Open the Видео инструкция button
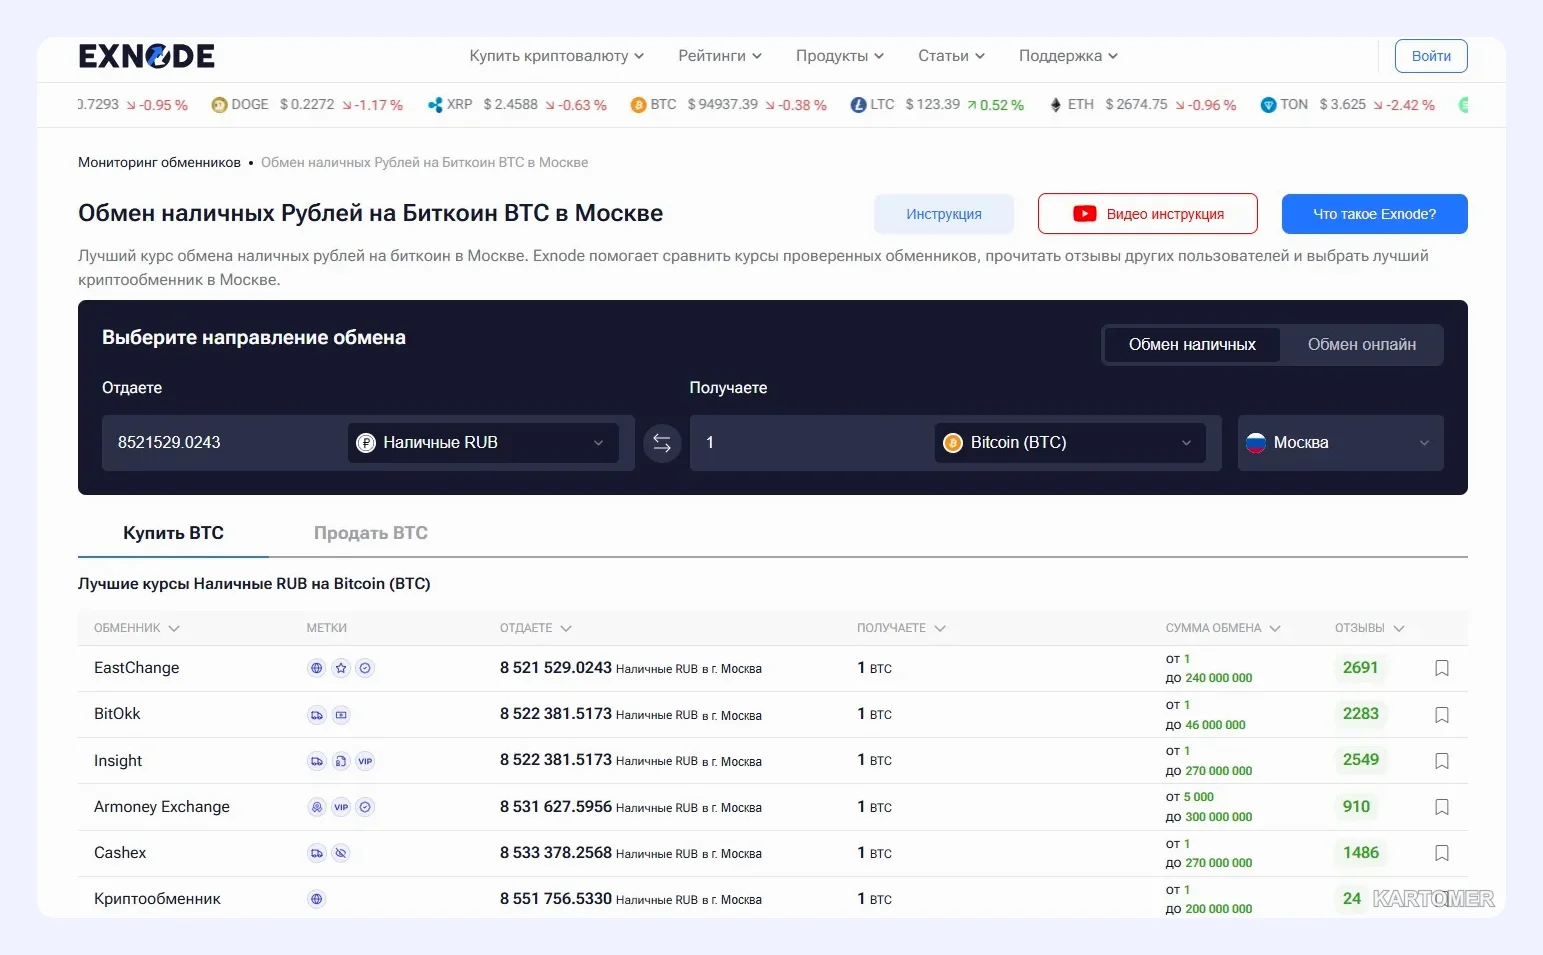 (x=1148, y=214)
